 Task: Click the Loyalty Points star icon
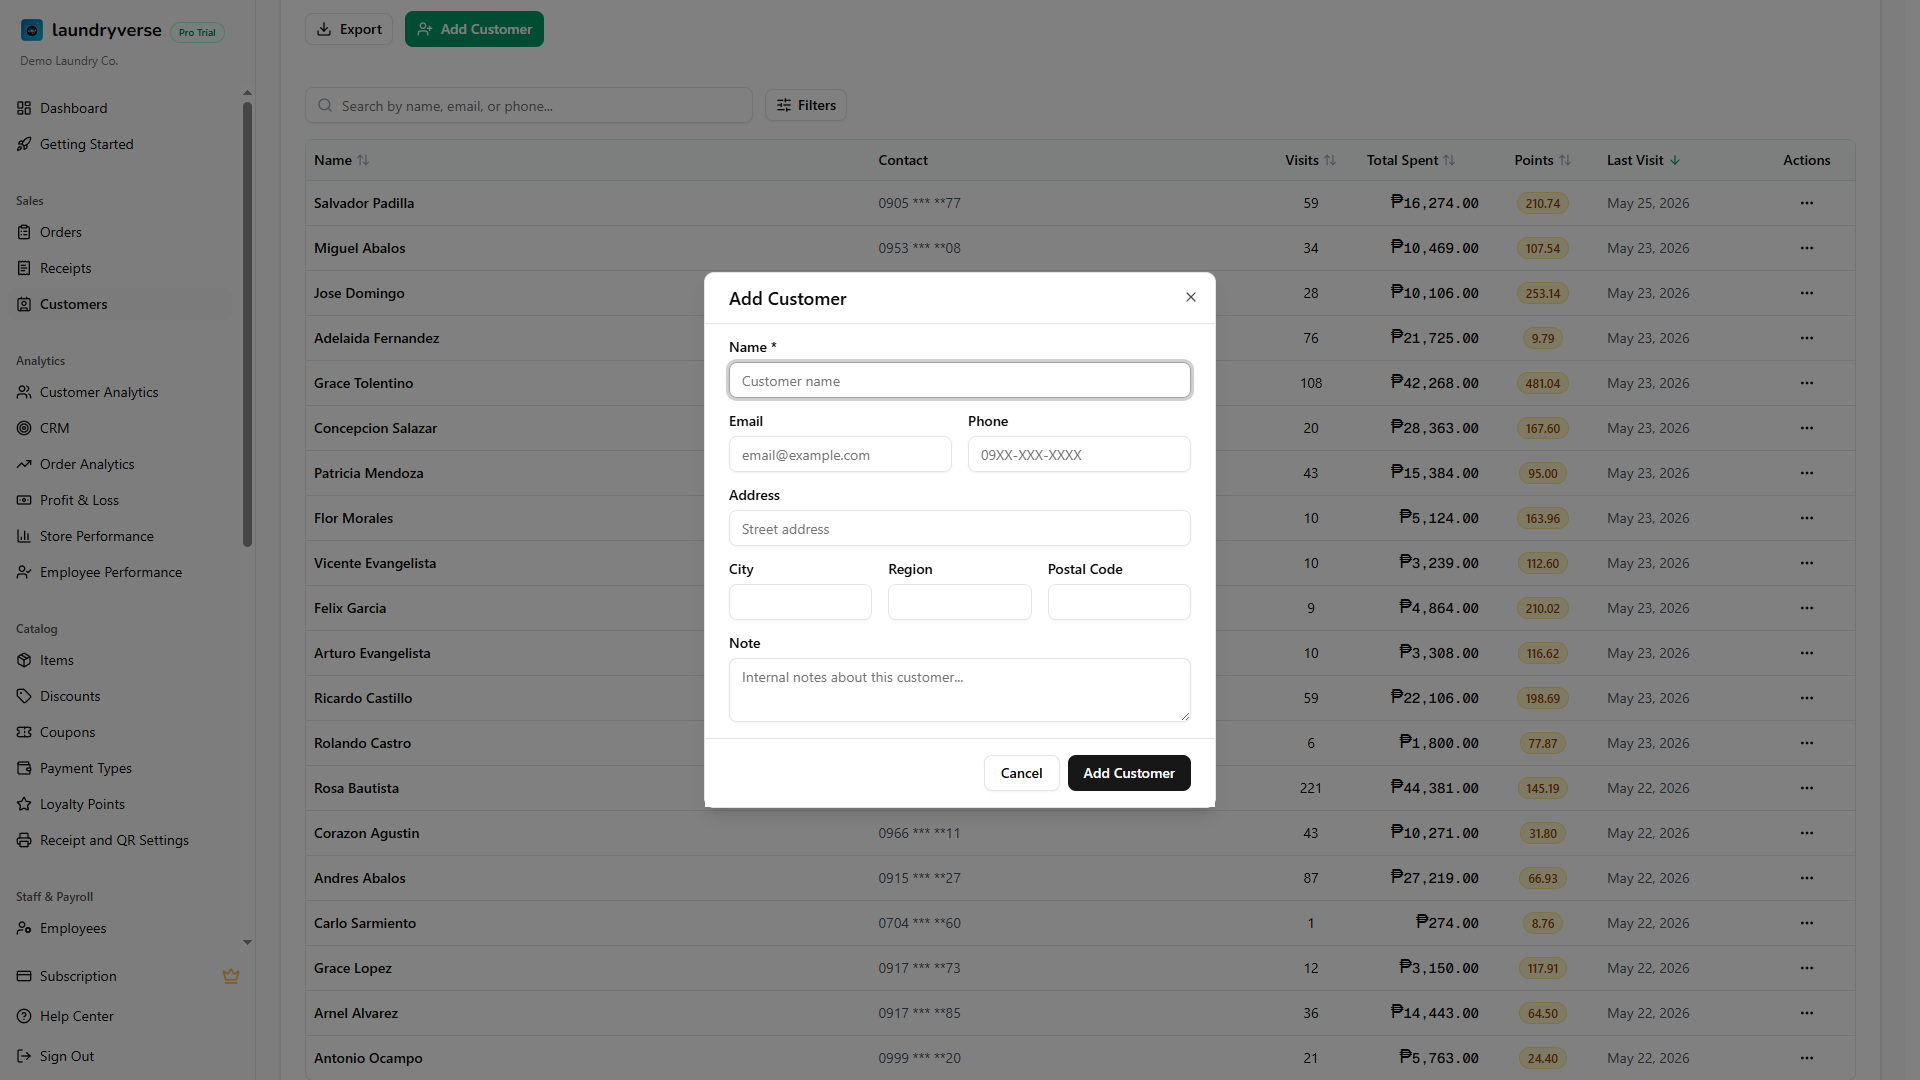(24, 804)
